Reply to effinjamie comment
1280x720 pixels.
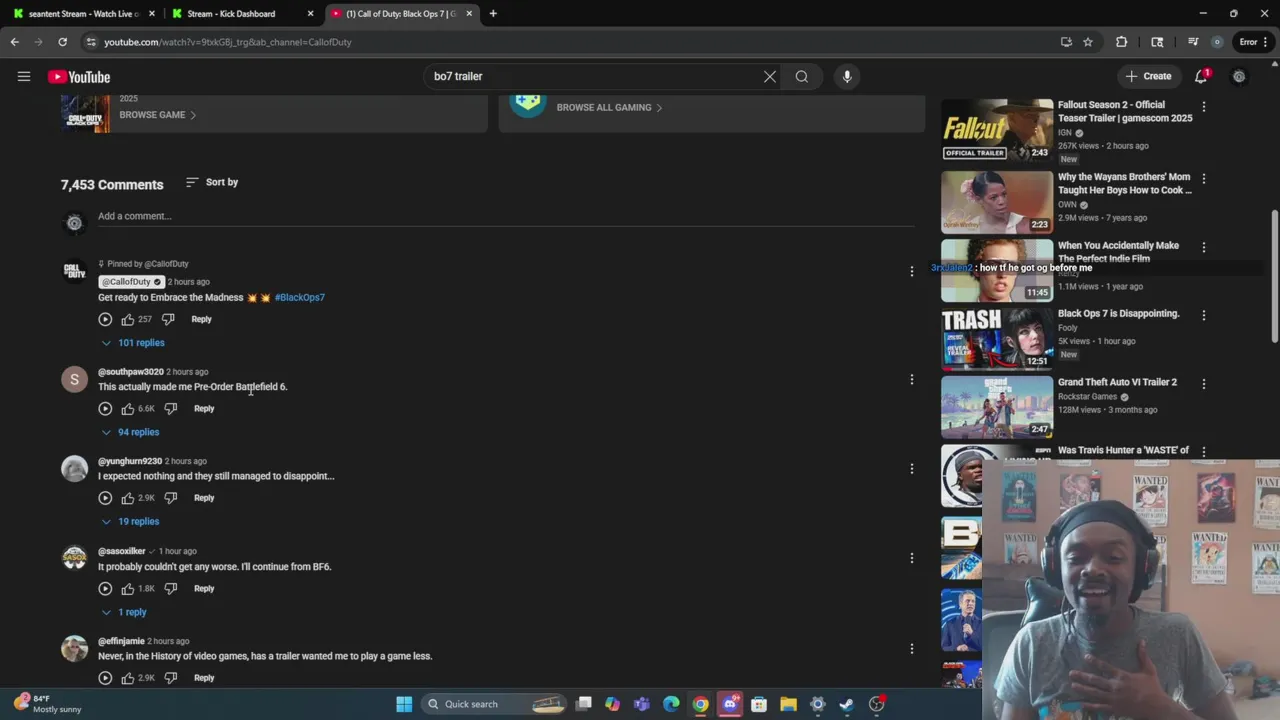(x=204, y=678)
